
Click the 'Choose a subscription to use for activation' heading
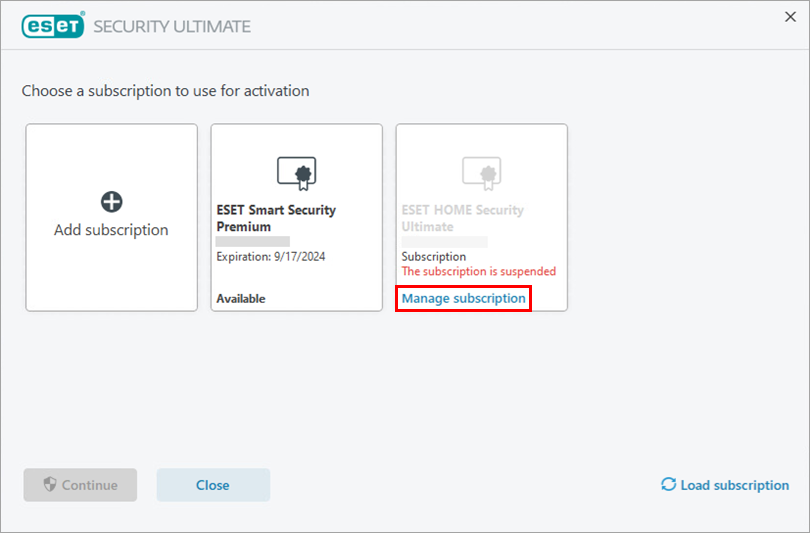click(x=165, y=91)
